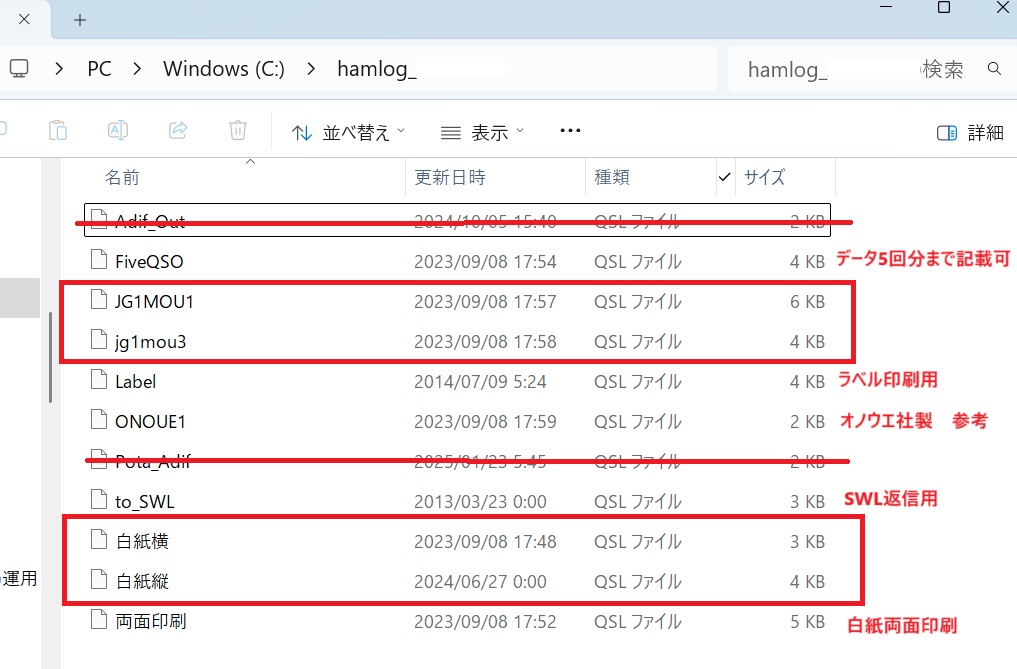Viewport: 1017px width, 669px height.
Task: Click the paste clipboard toolbar icon
Action: [59, 131]
